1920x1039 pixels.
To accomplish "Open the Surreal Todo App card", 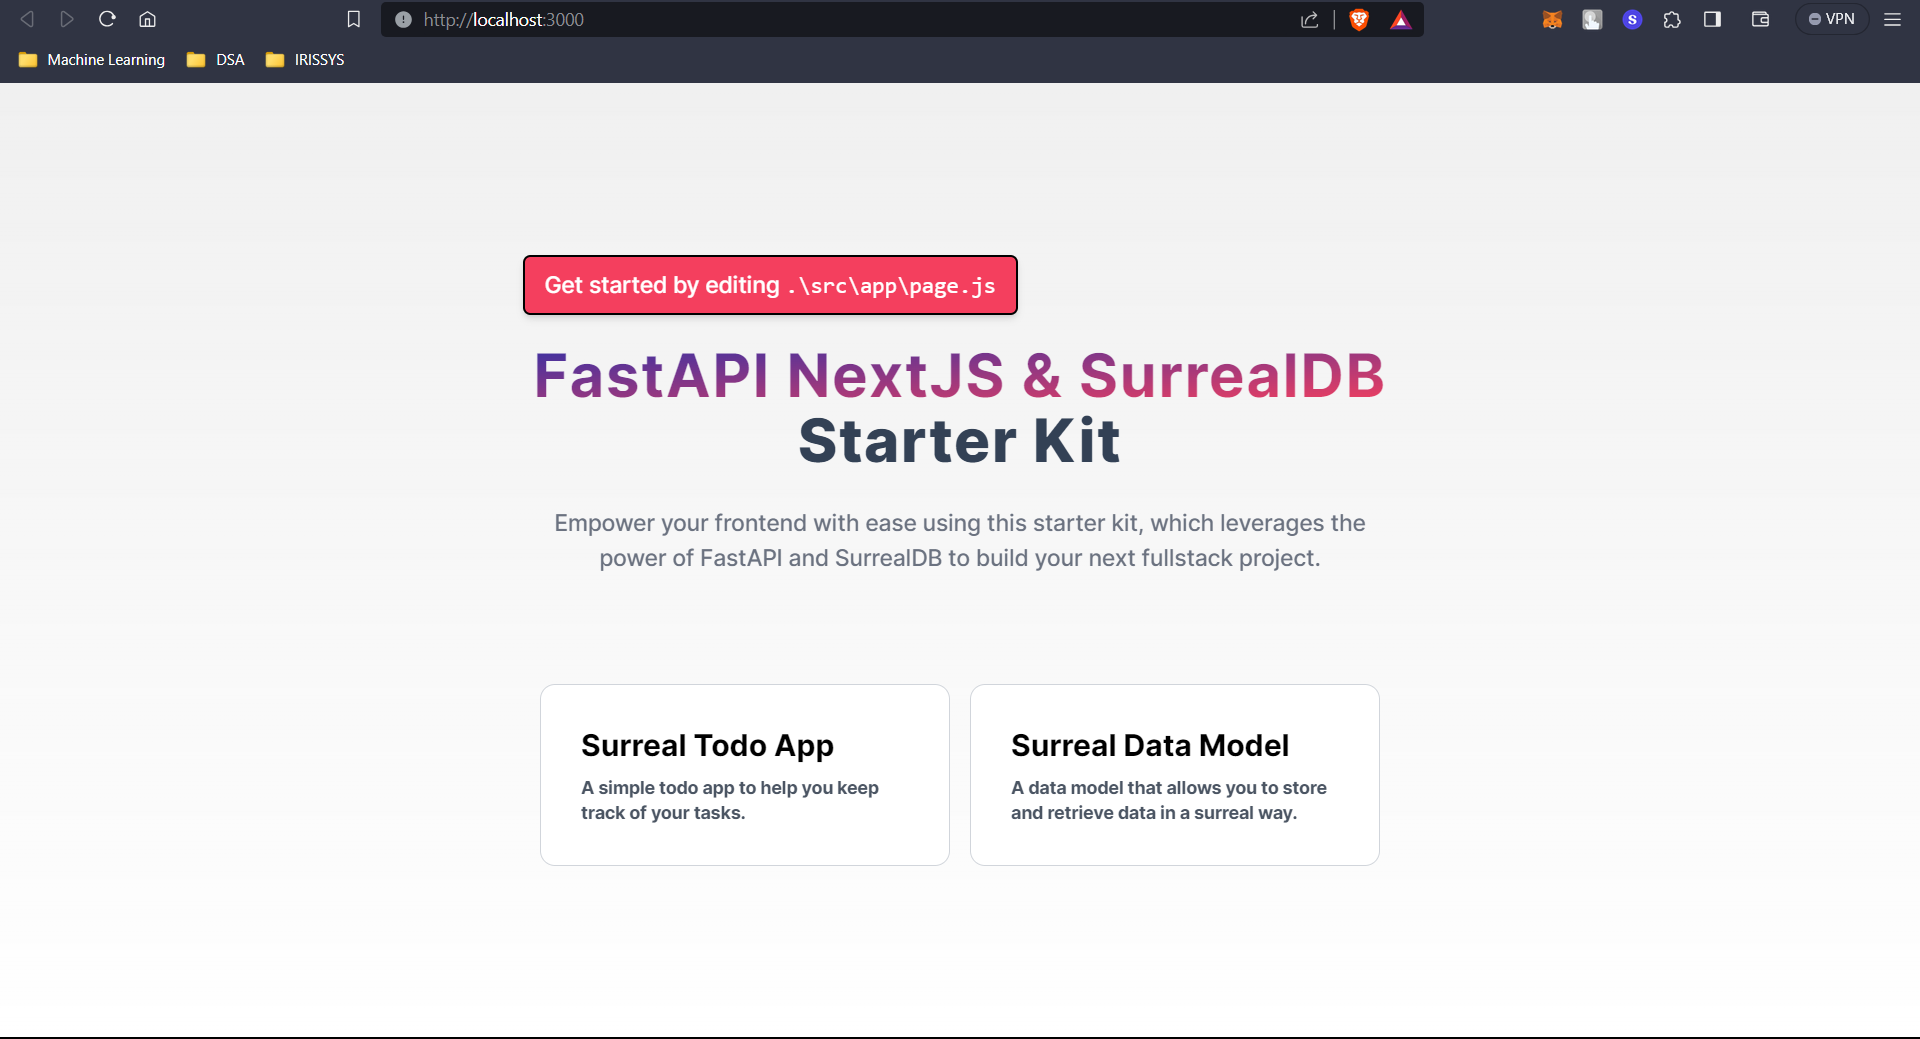I will pos(745,775).
